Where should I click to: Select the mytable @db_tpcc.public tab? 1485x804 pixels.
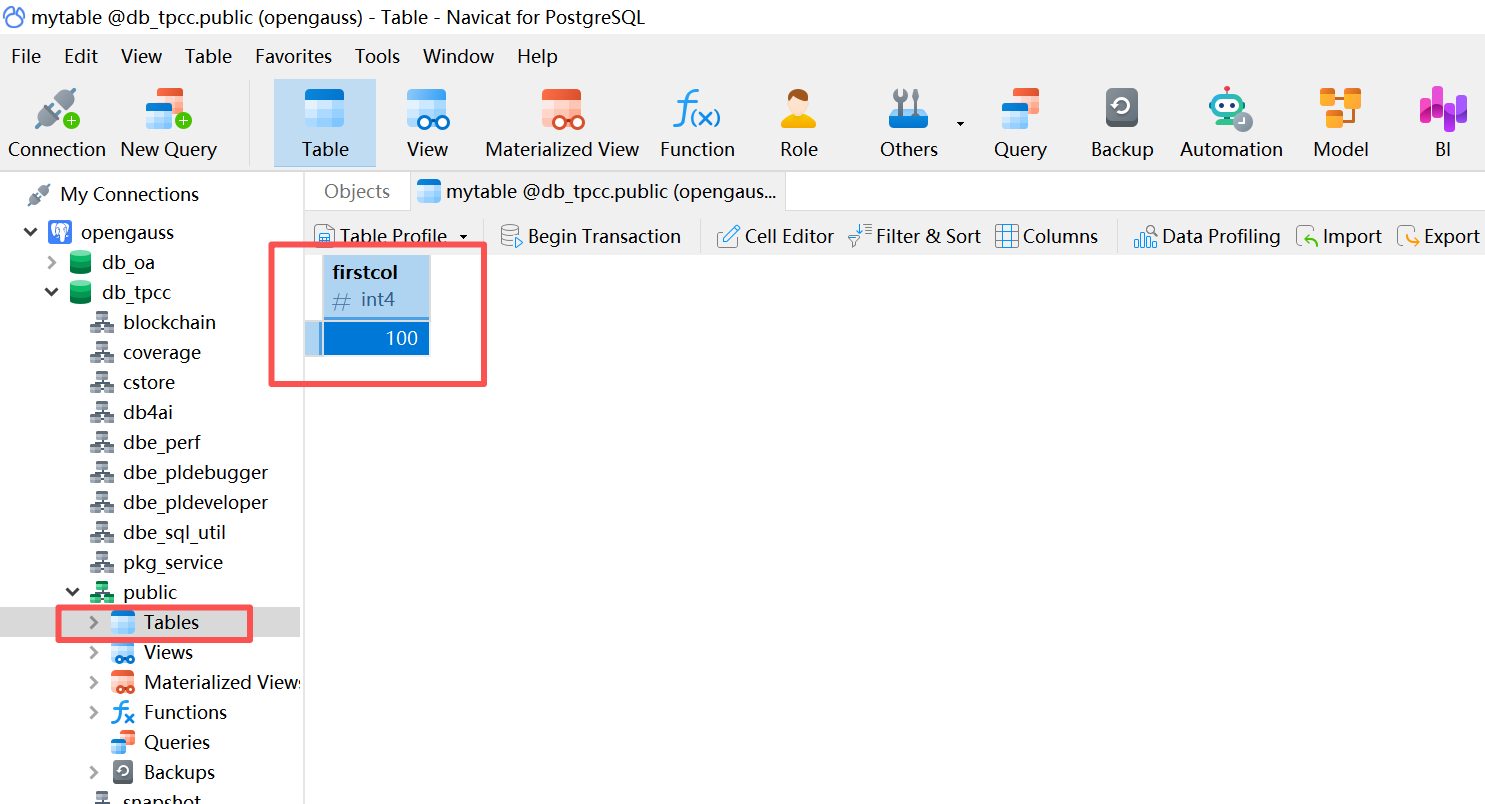597,191
